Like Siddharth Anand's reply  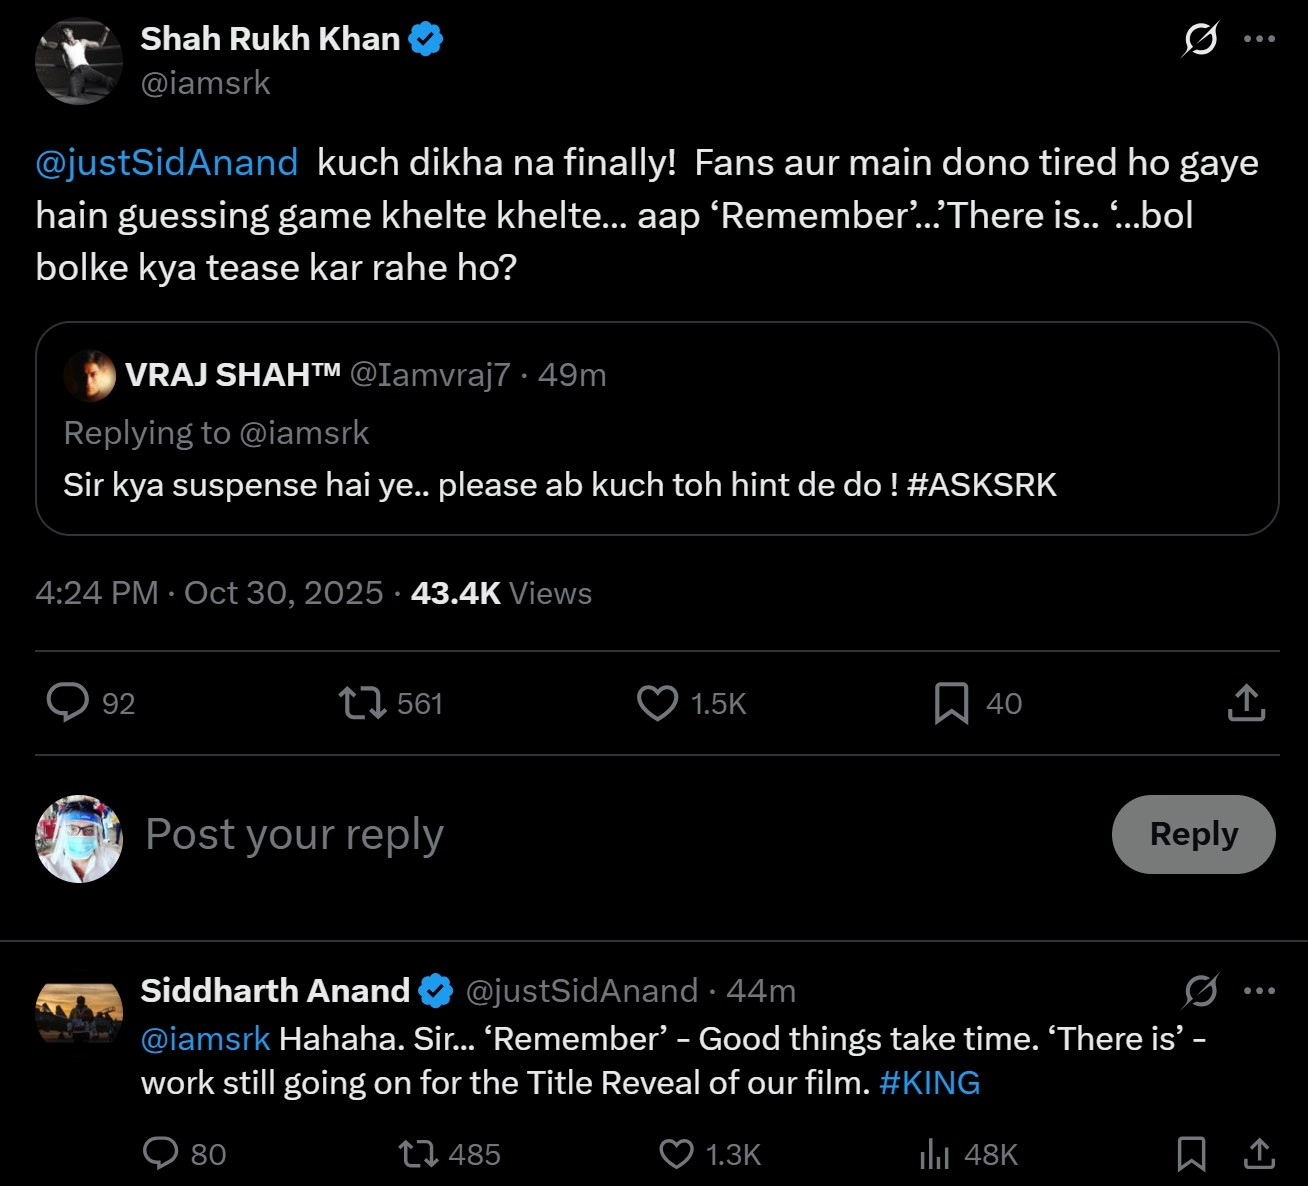676,1154
